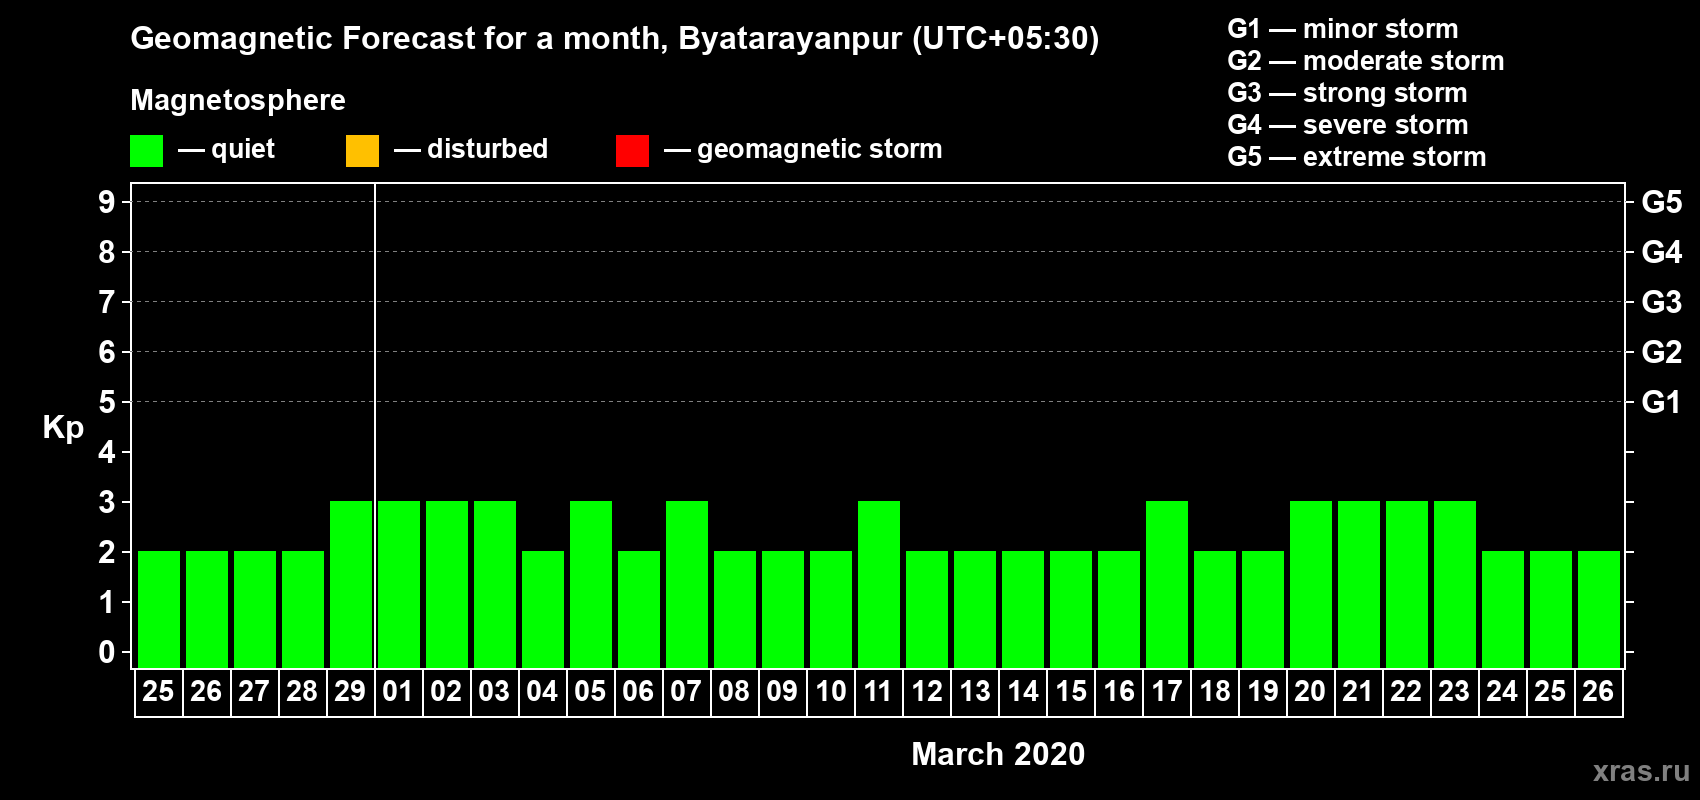The width and height of the screenshot is (1700, 800).
Task: Click the green bar for March 17
Action: 1167,584
